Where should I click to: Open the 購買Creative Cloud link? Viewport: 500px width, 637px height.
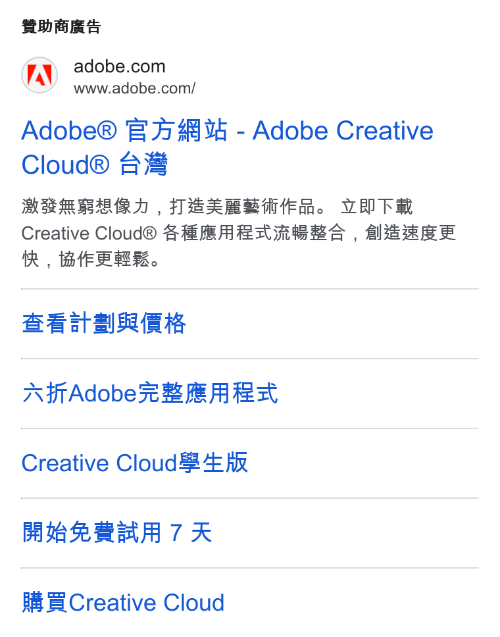click(123, 602)
